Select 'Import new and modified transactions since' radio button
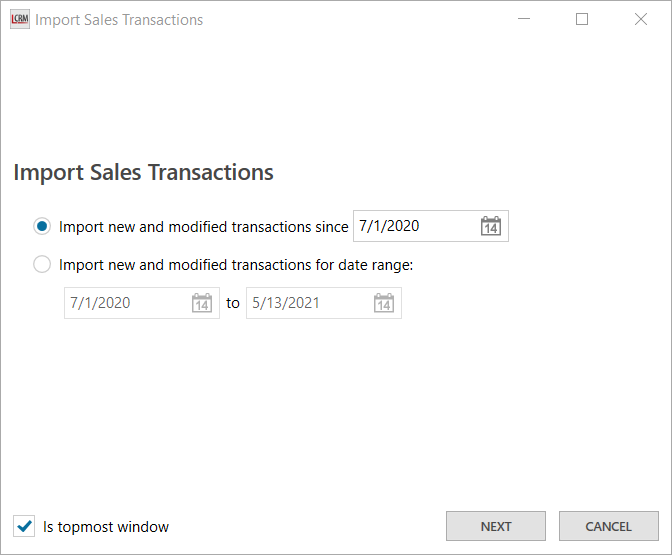Viewport: 672px width, 555px height. pyautogui.click(x=42, y=227)
